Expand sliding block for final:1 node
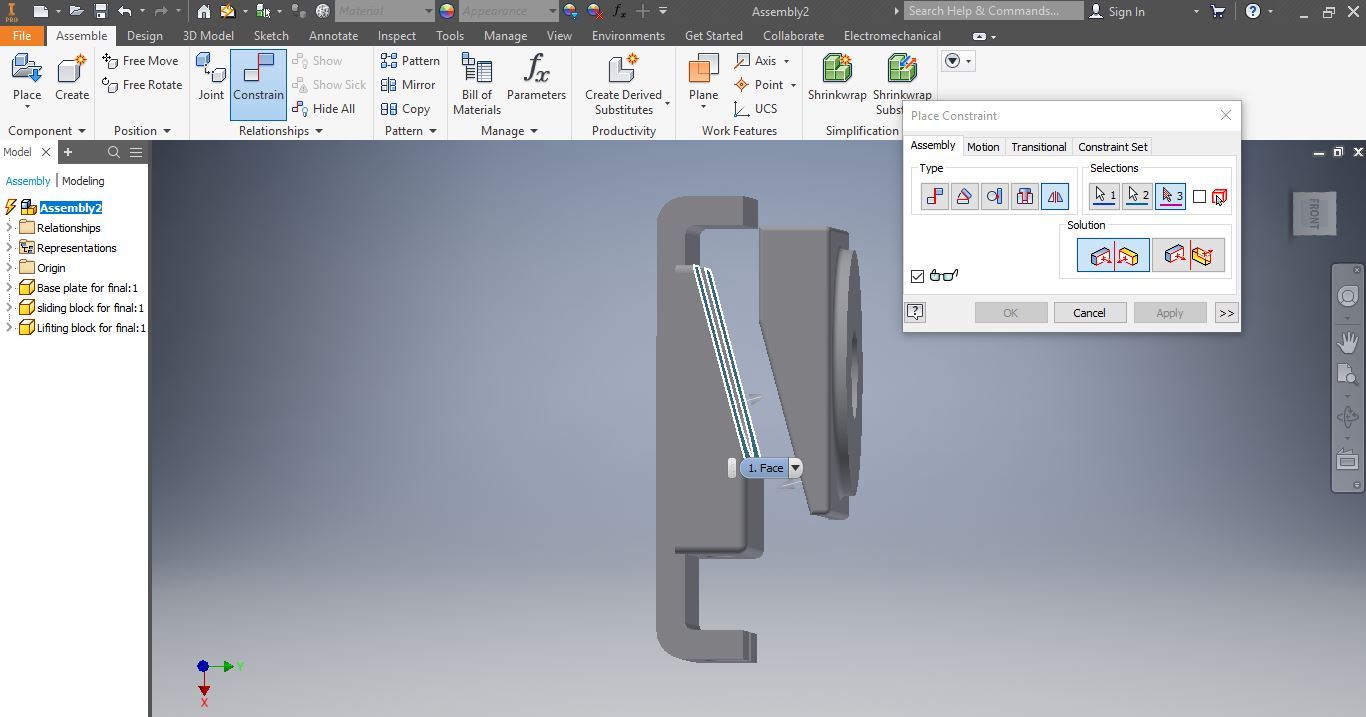The height and width of the screenshot is (717, 1366). click(x=10, y=308)
